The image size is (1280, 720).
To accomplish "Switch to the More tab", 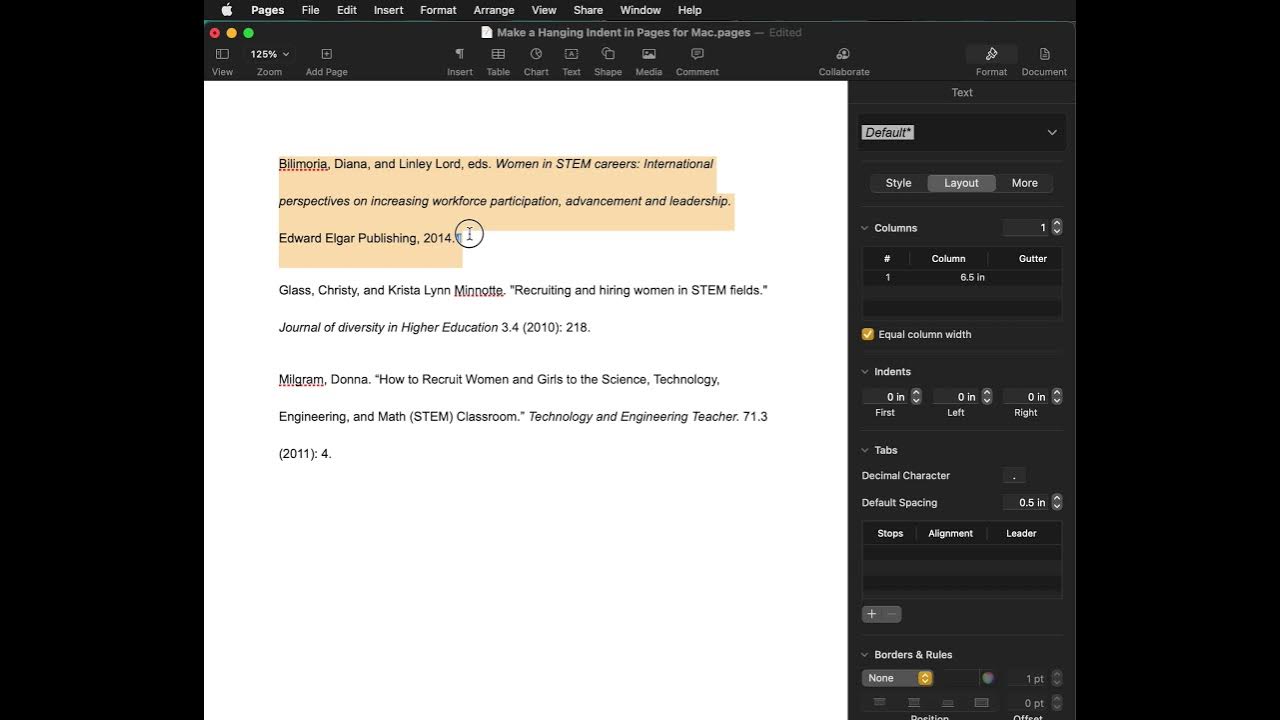I will click(1024, 183).
